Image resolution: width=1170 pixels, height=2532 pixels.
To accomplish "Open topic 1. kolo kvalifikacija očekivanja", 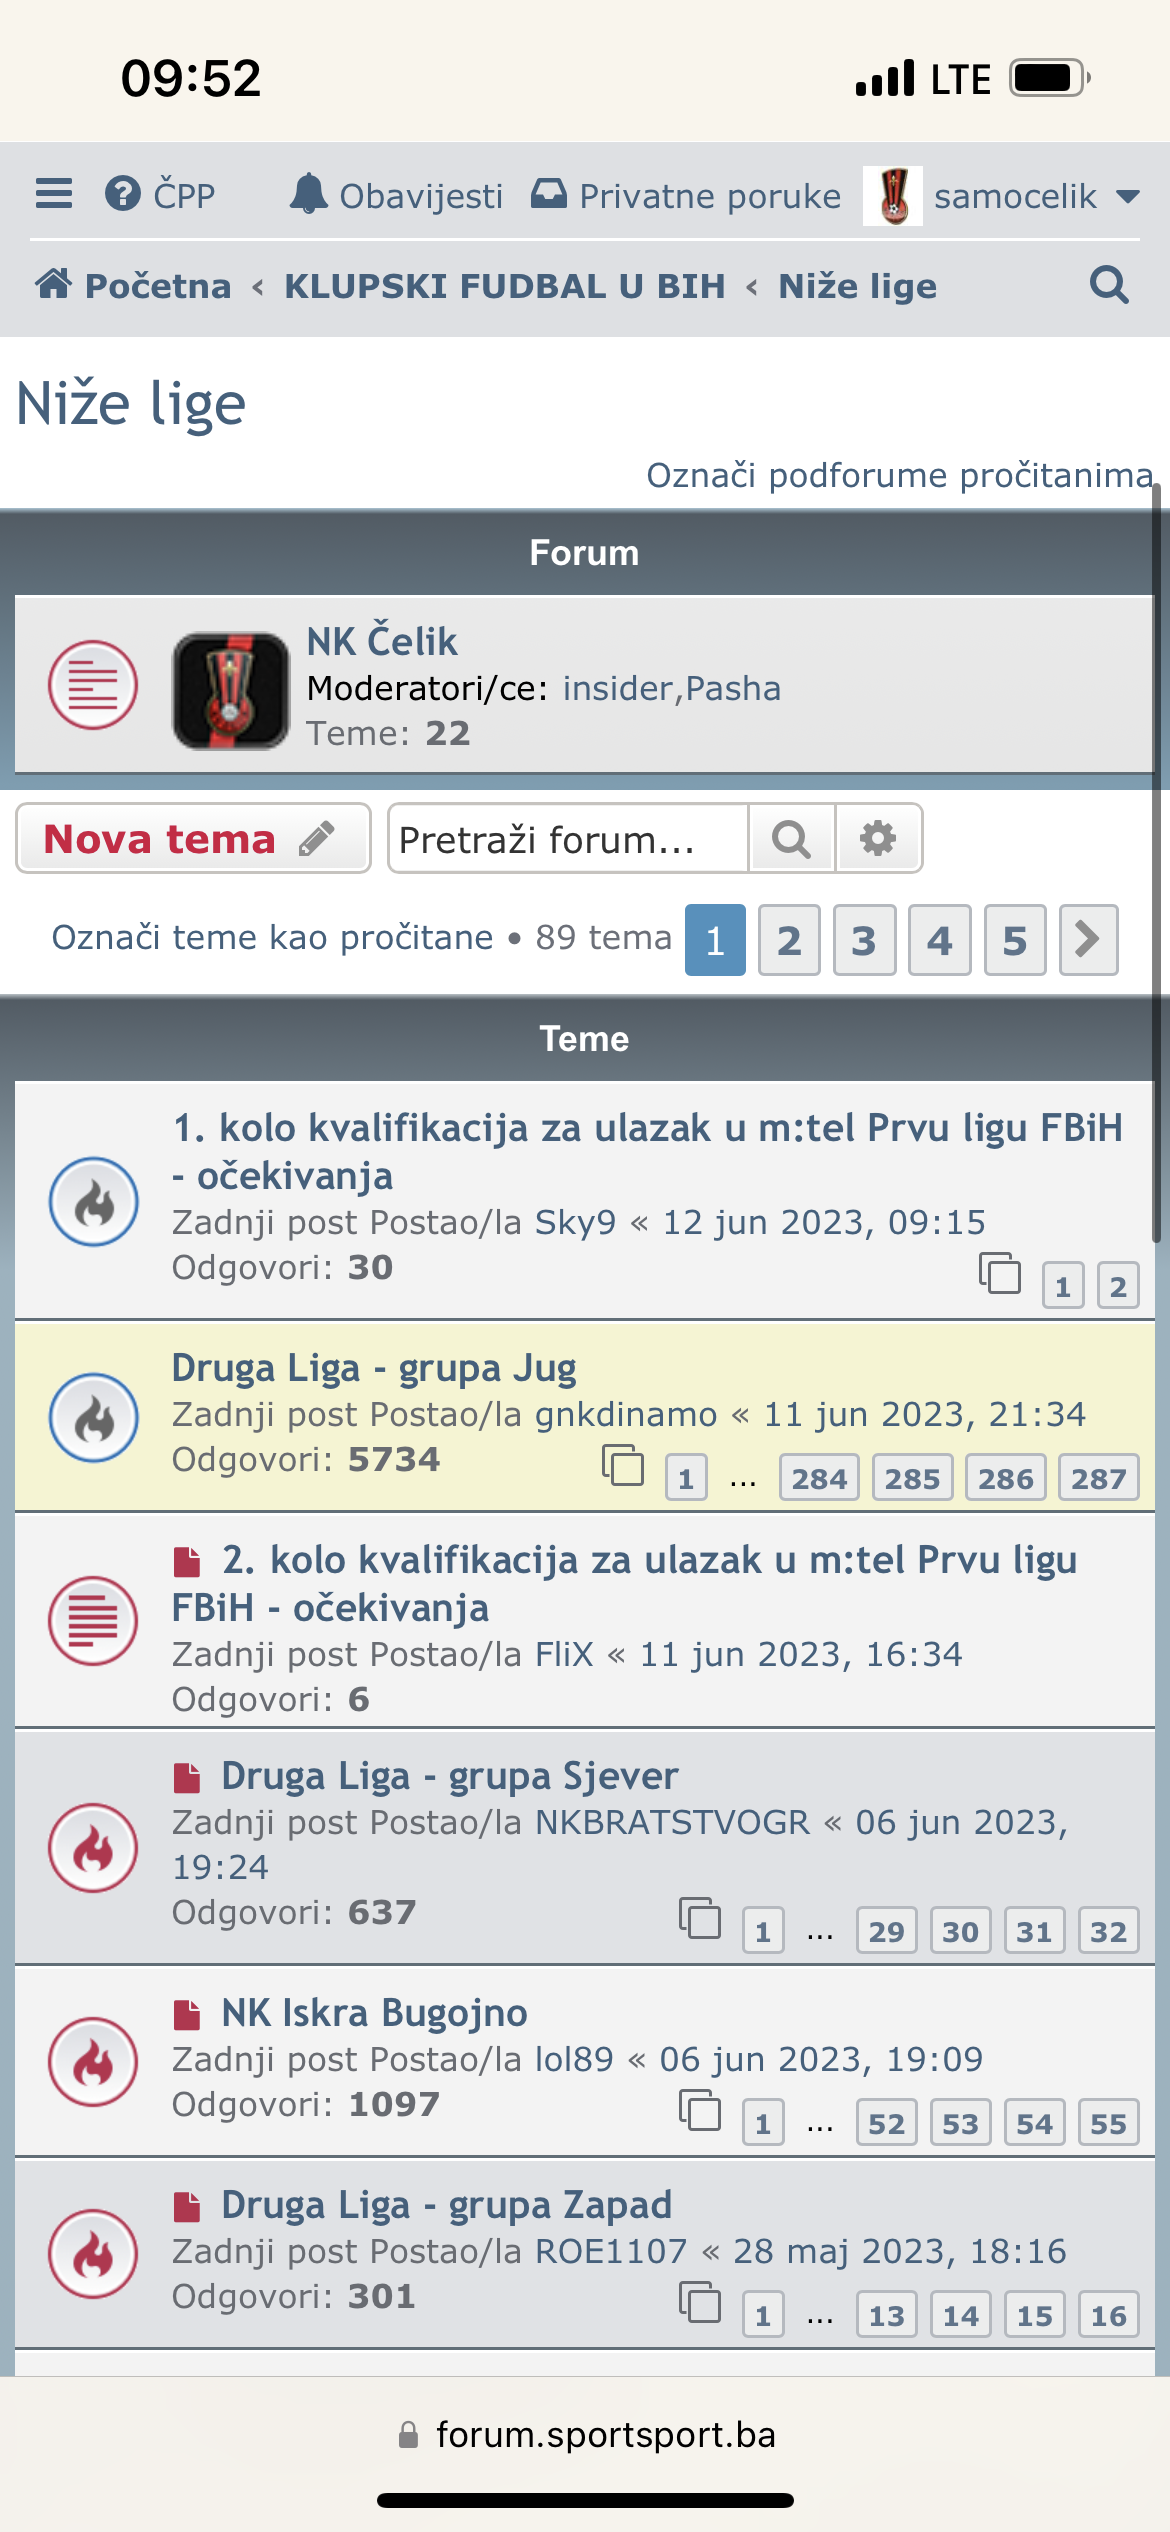I will (648, 1151).
